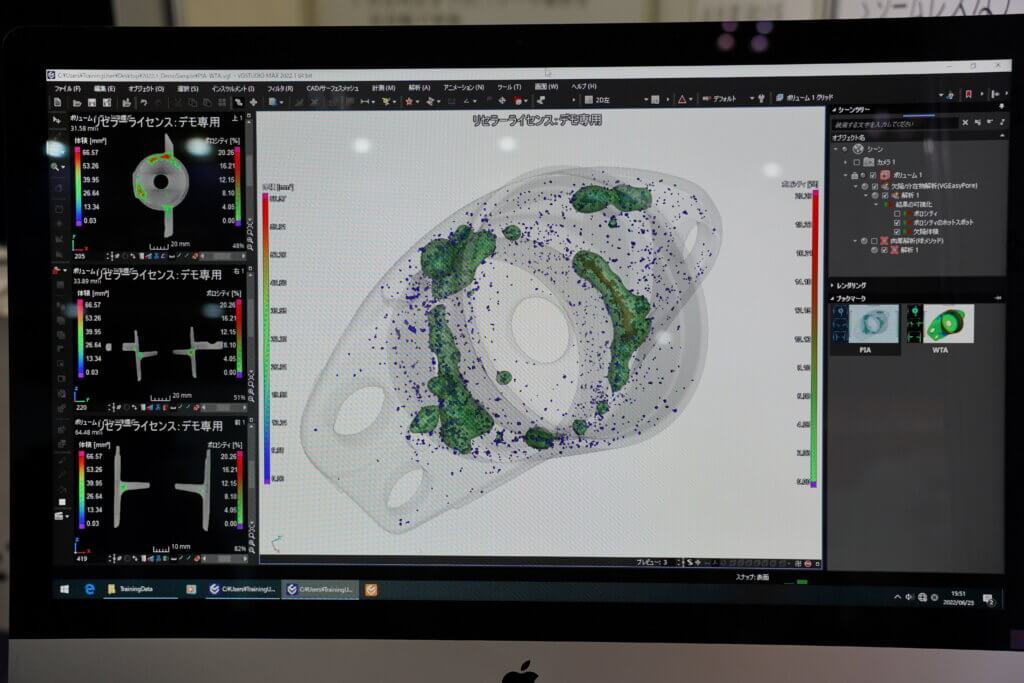Click the Save toolbar icon

click(x=91, y=103)
